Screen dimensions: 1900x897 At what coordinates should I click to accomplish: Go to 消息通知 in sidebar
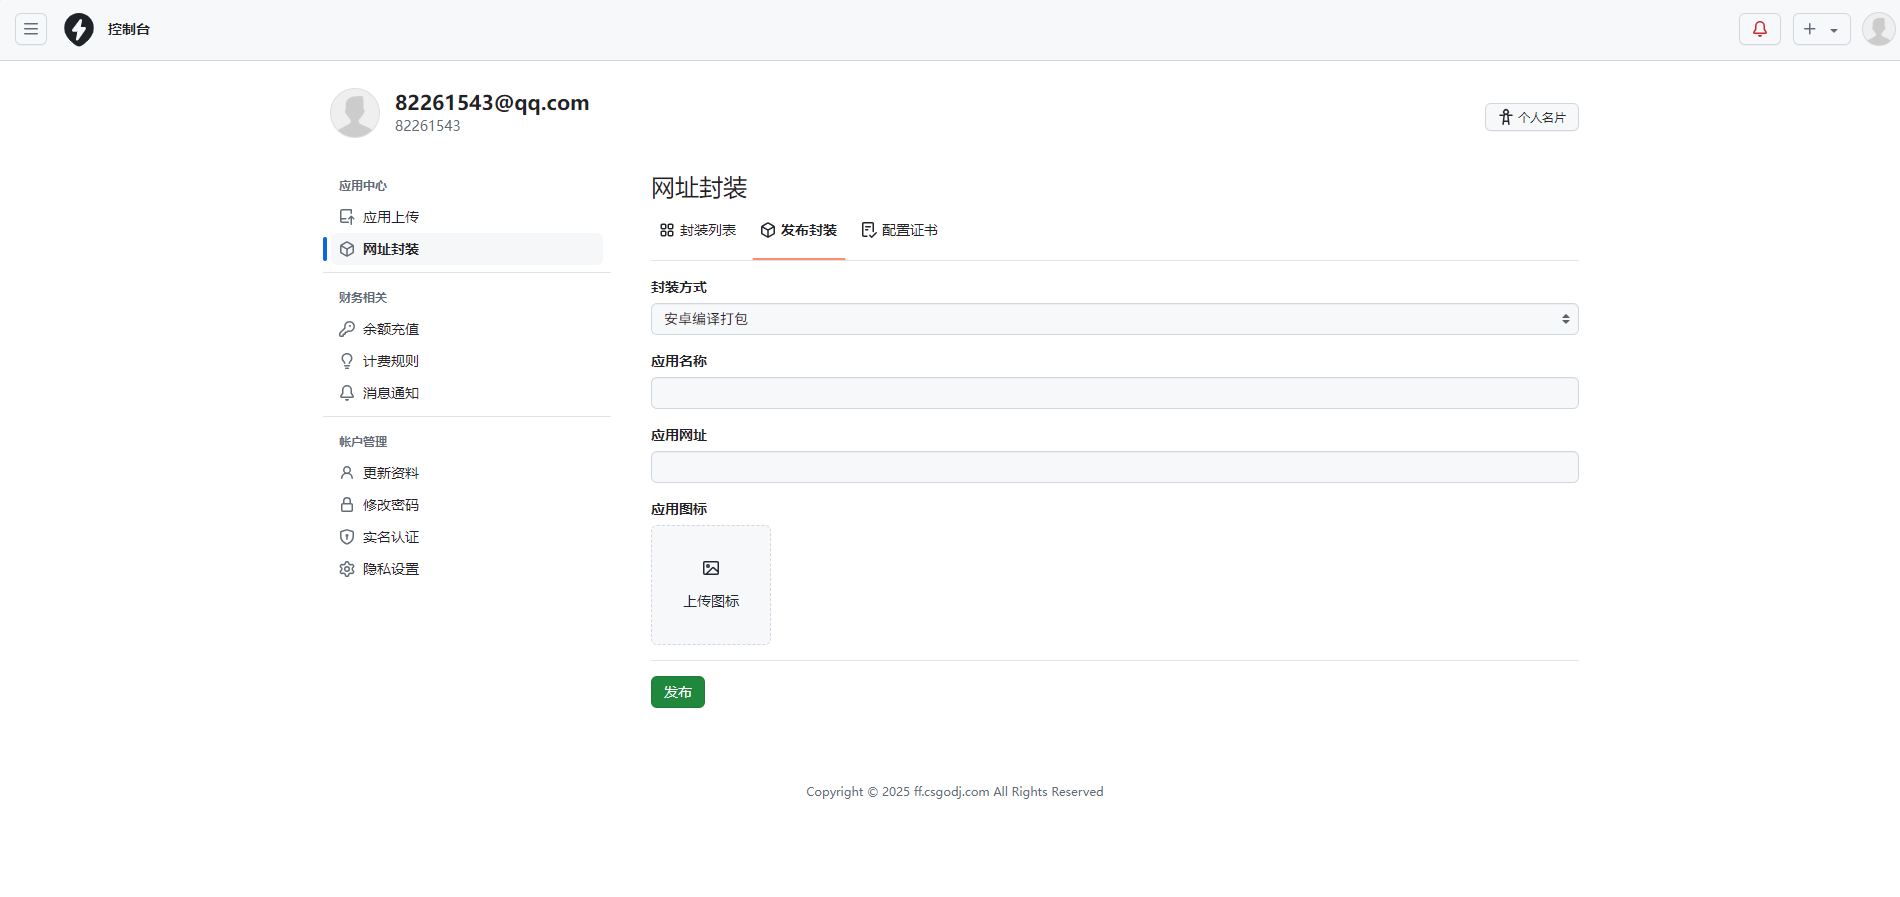pos(390,393)
